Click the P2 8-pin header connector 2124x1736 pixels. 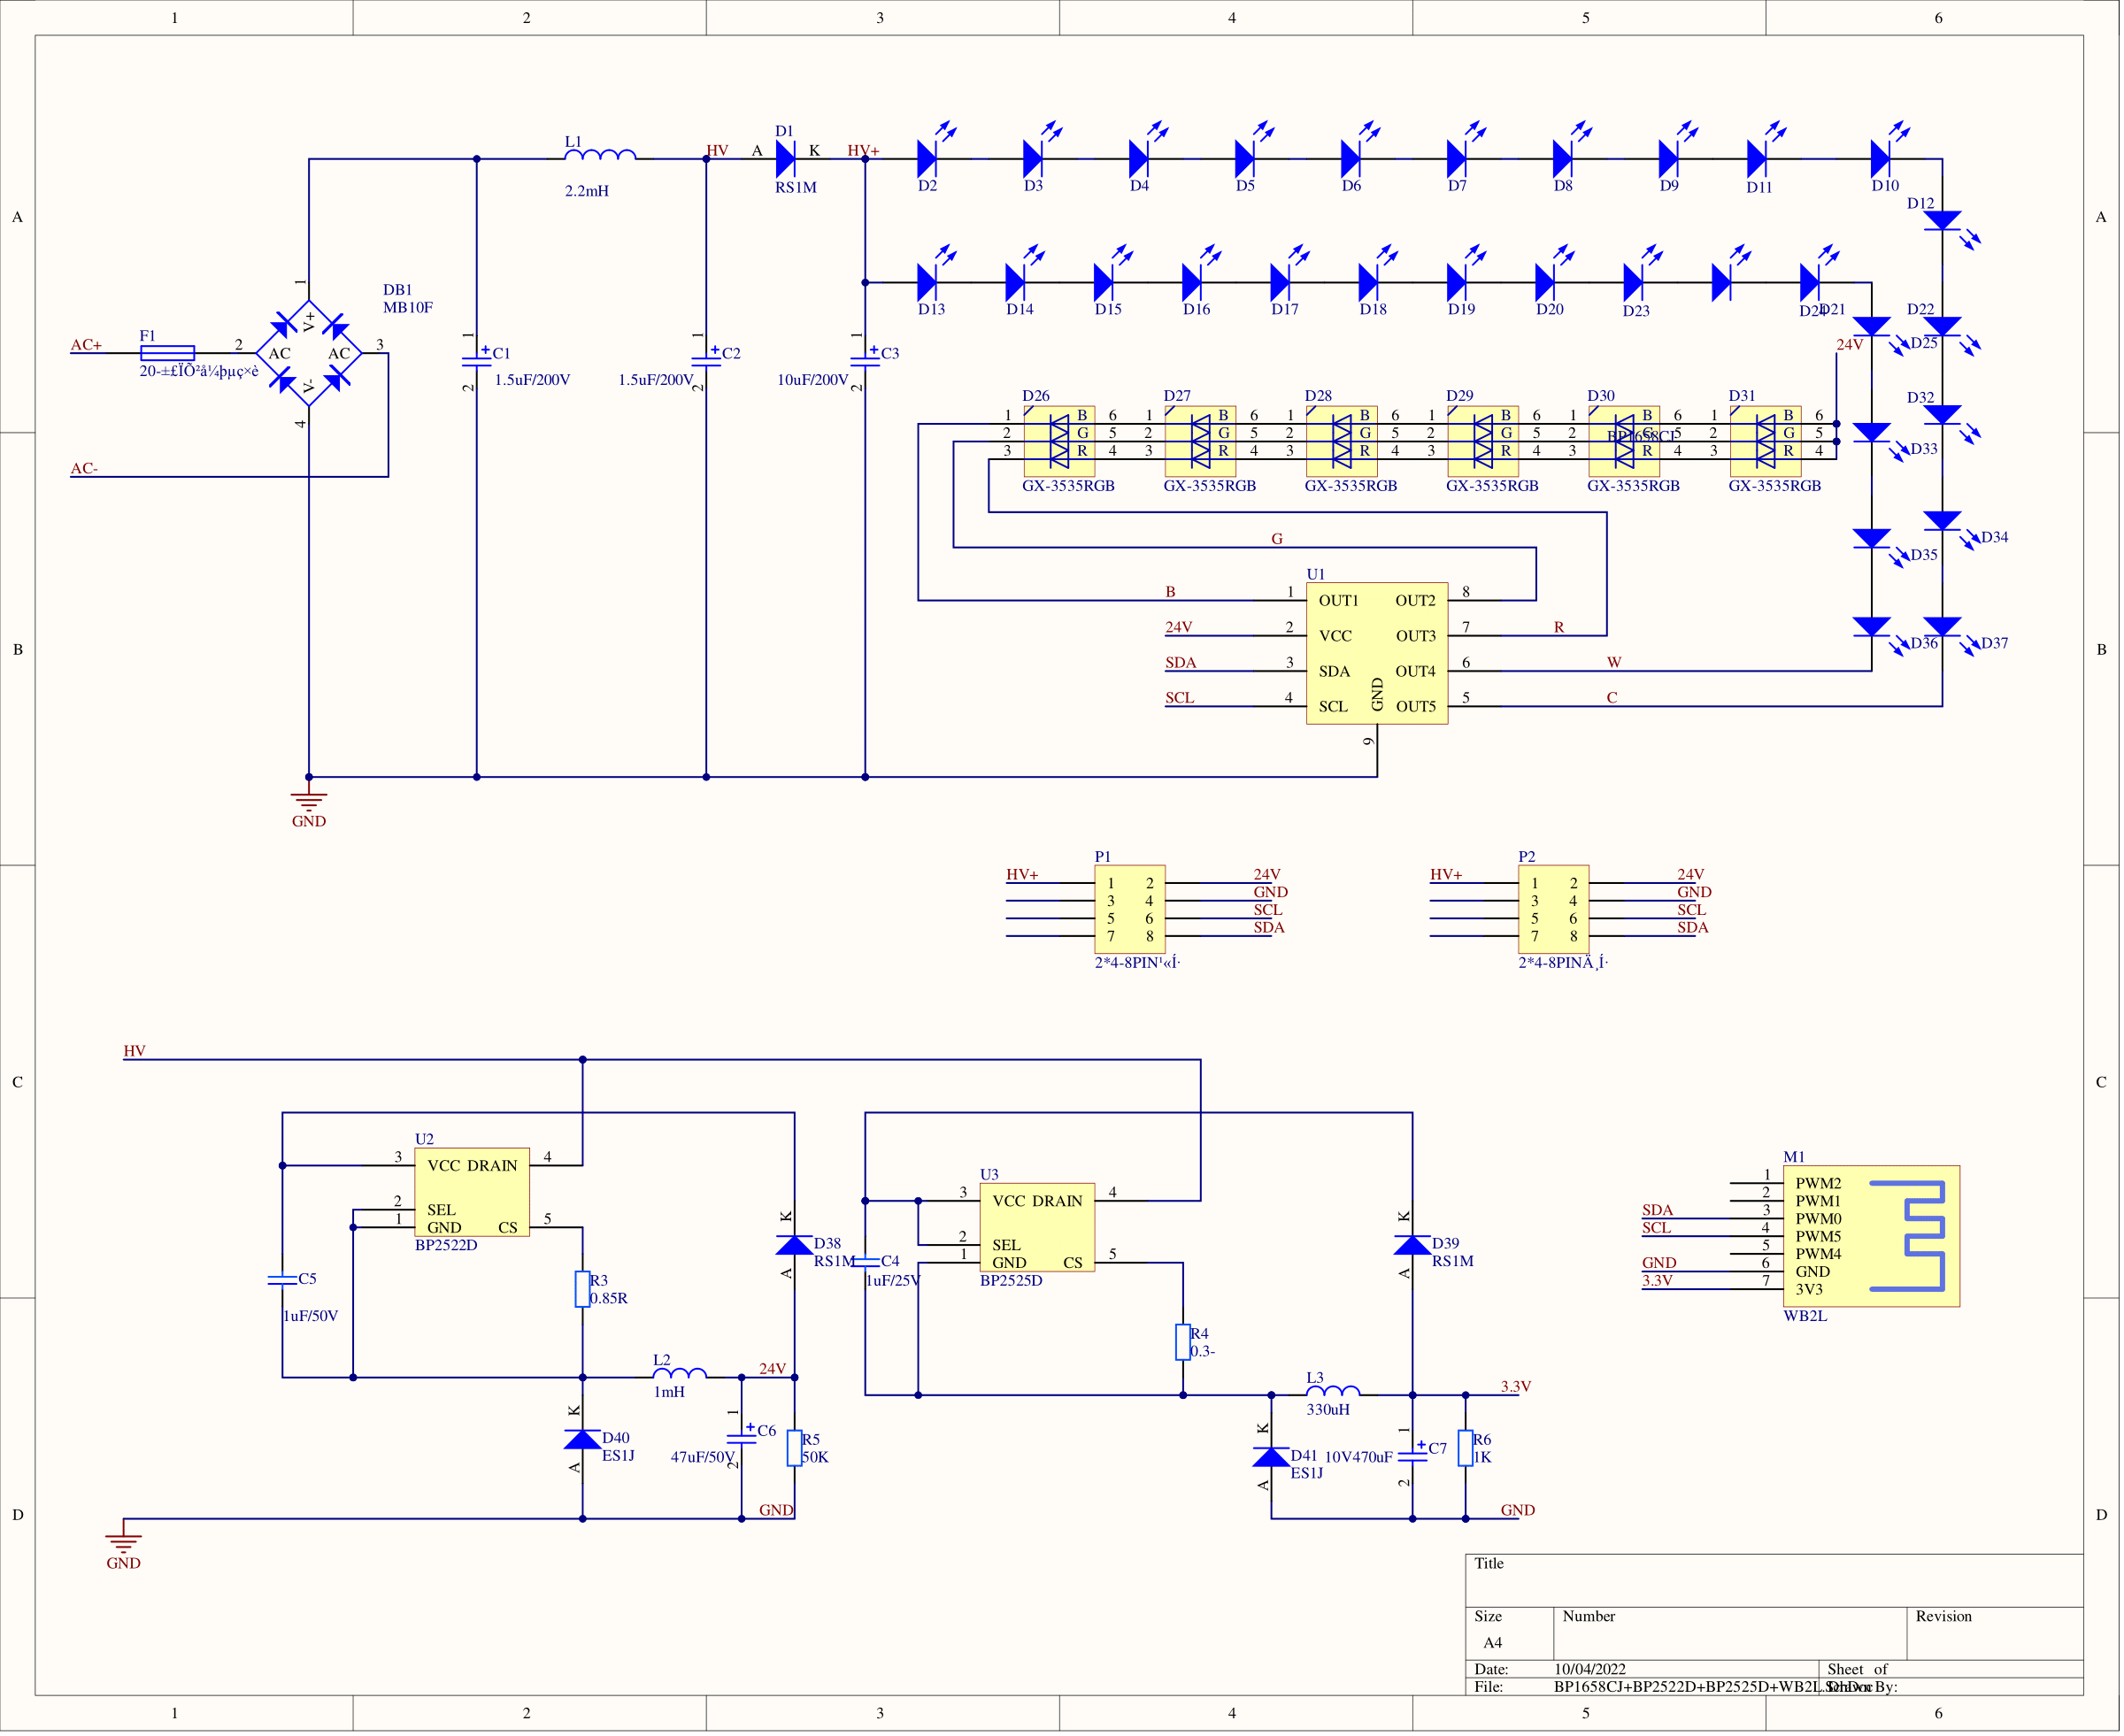point(1553,909)
